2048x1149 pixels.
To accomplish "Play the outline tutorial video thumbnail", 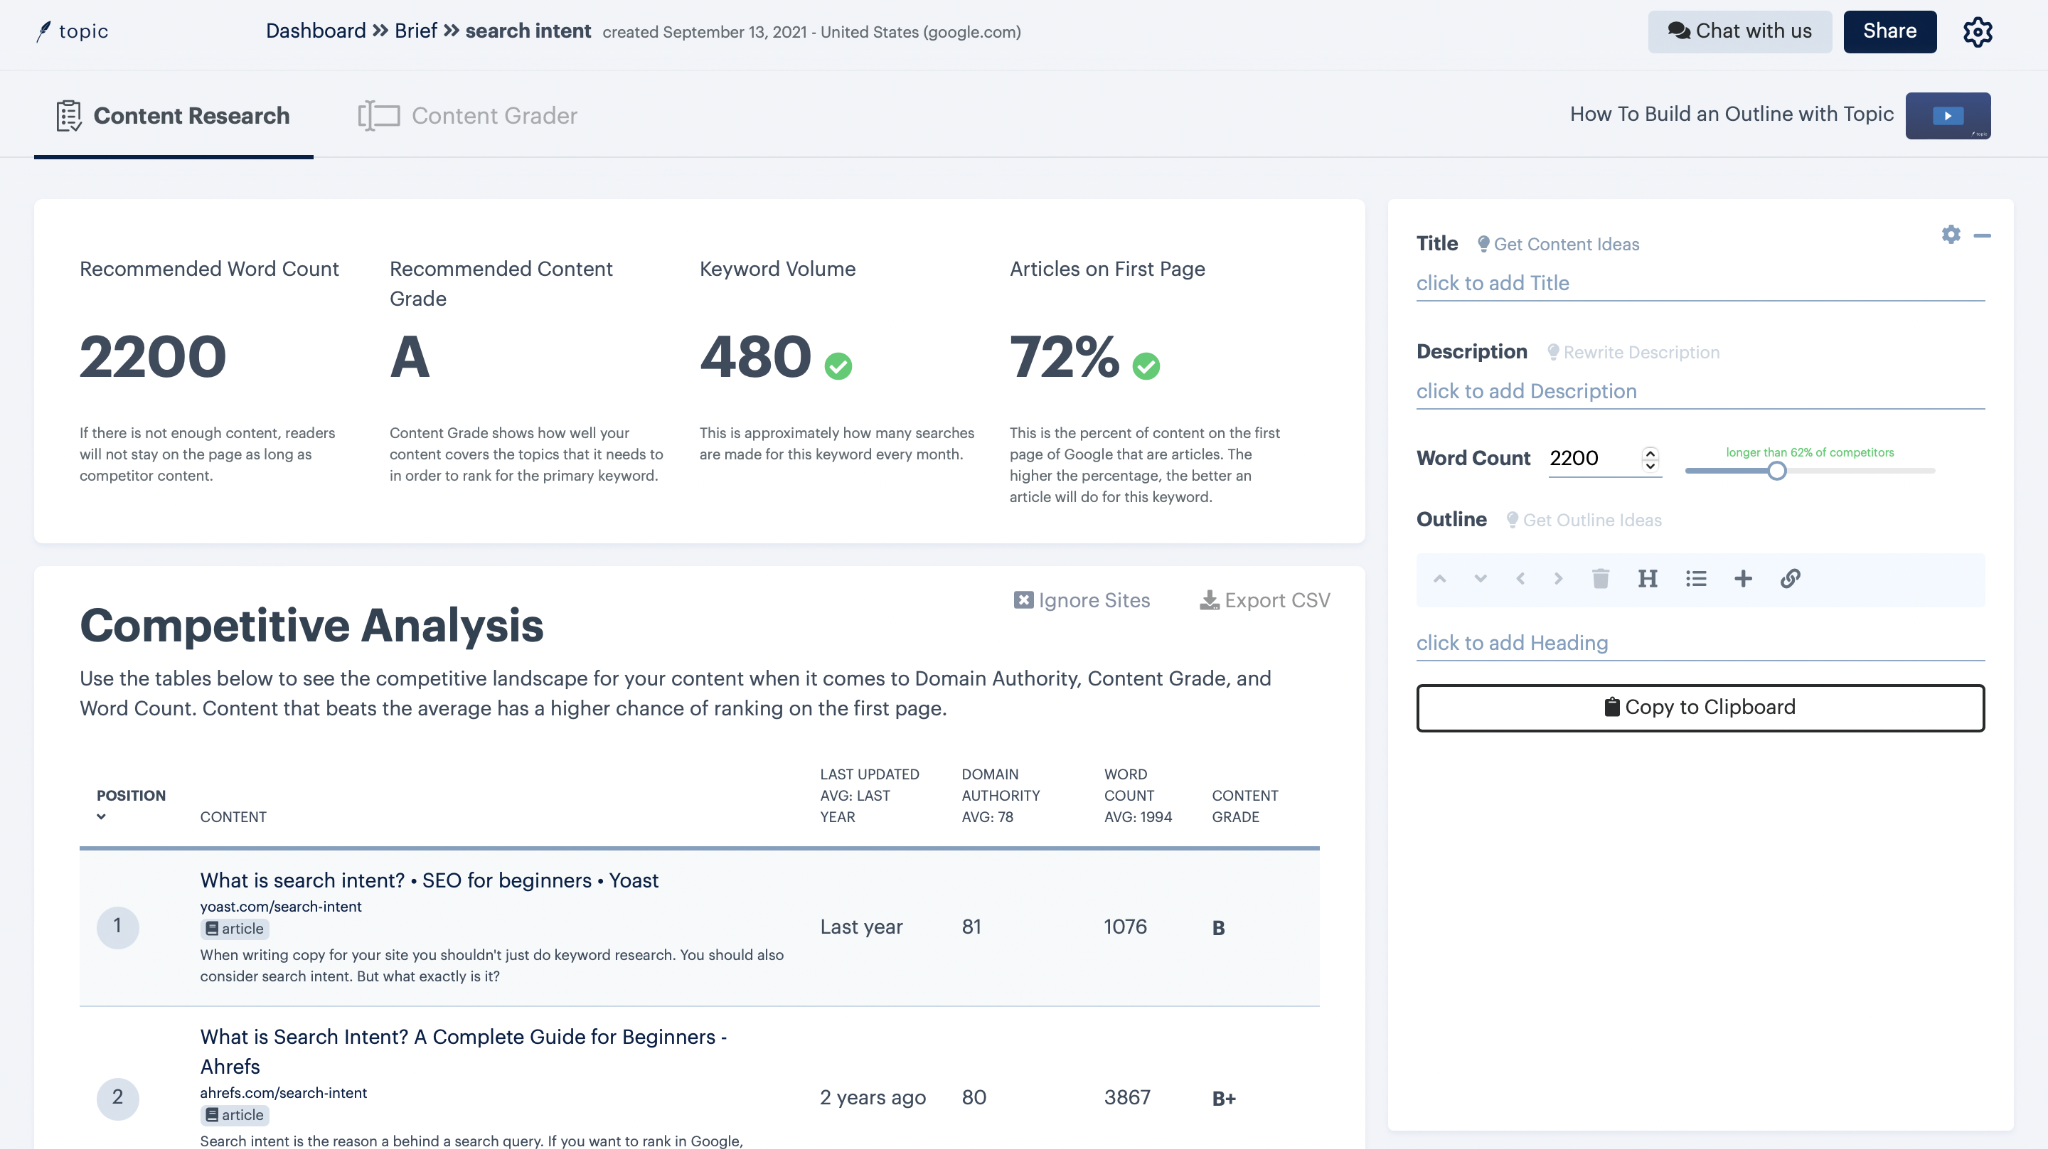I will (1947, 116).
